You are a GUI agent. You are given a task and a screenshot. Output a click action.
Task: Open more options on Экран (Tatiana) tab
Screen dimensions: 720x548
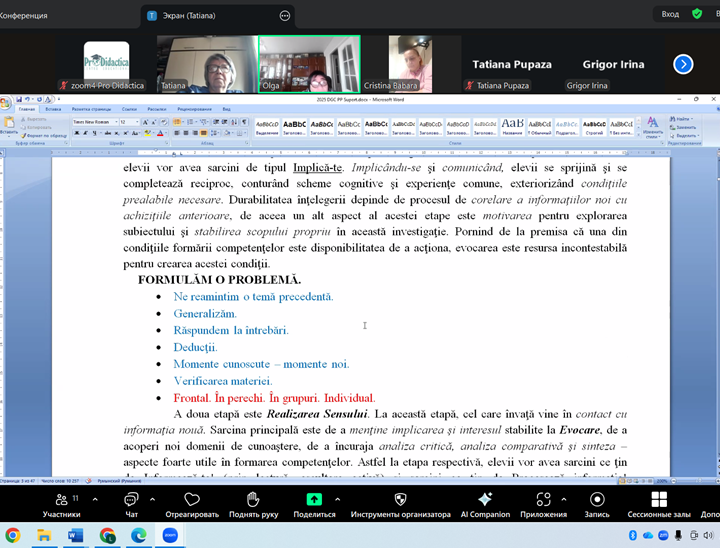(x=285, y=16)
